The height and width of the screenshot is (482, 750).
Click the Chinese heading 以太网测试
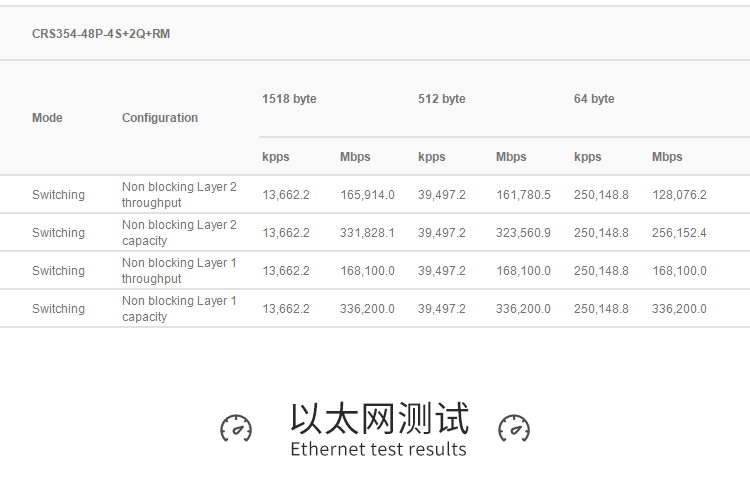[x=378, y=418]
